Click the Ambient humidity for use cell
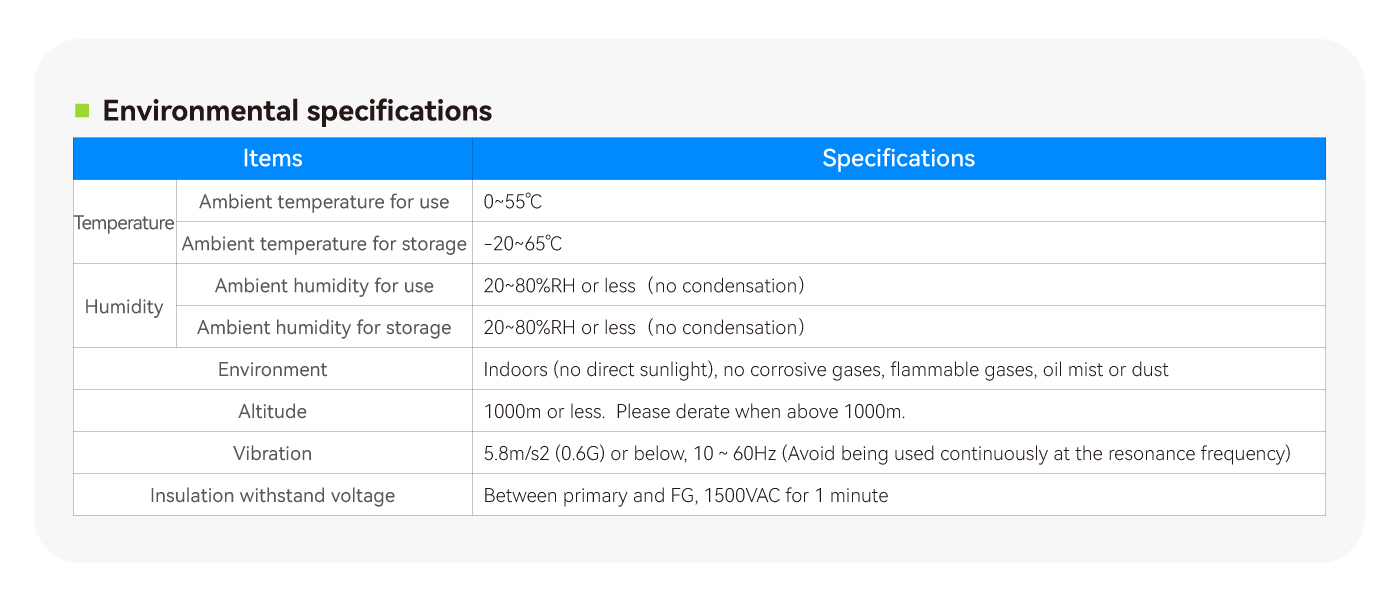Image resolution: width=1400 pixels, height=598 pixels. coord(324,285)
